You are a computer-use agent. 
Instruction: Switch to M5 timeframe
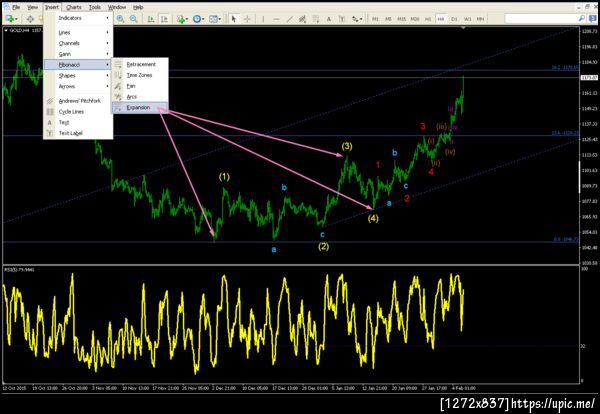pos(388,19)
